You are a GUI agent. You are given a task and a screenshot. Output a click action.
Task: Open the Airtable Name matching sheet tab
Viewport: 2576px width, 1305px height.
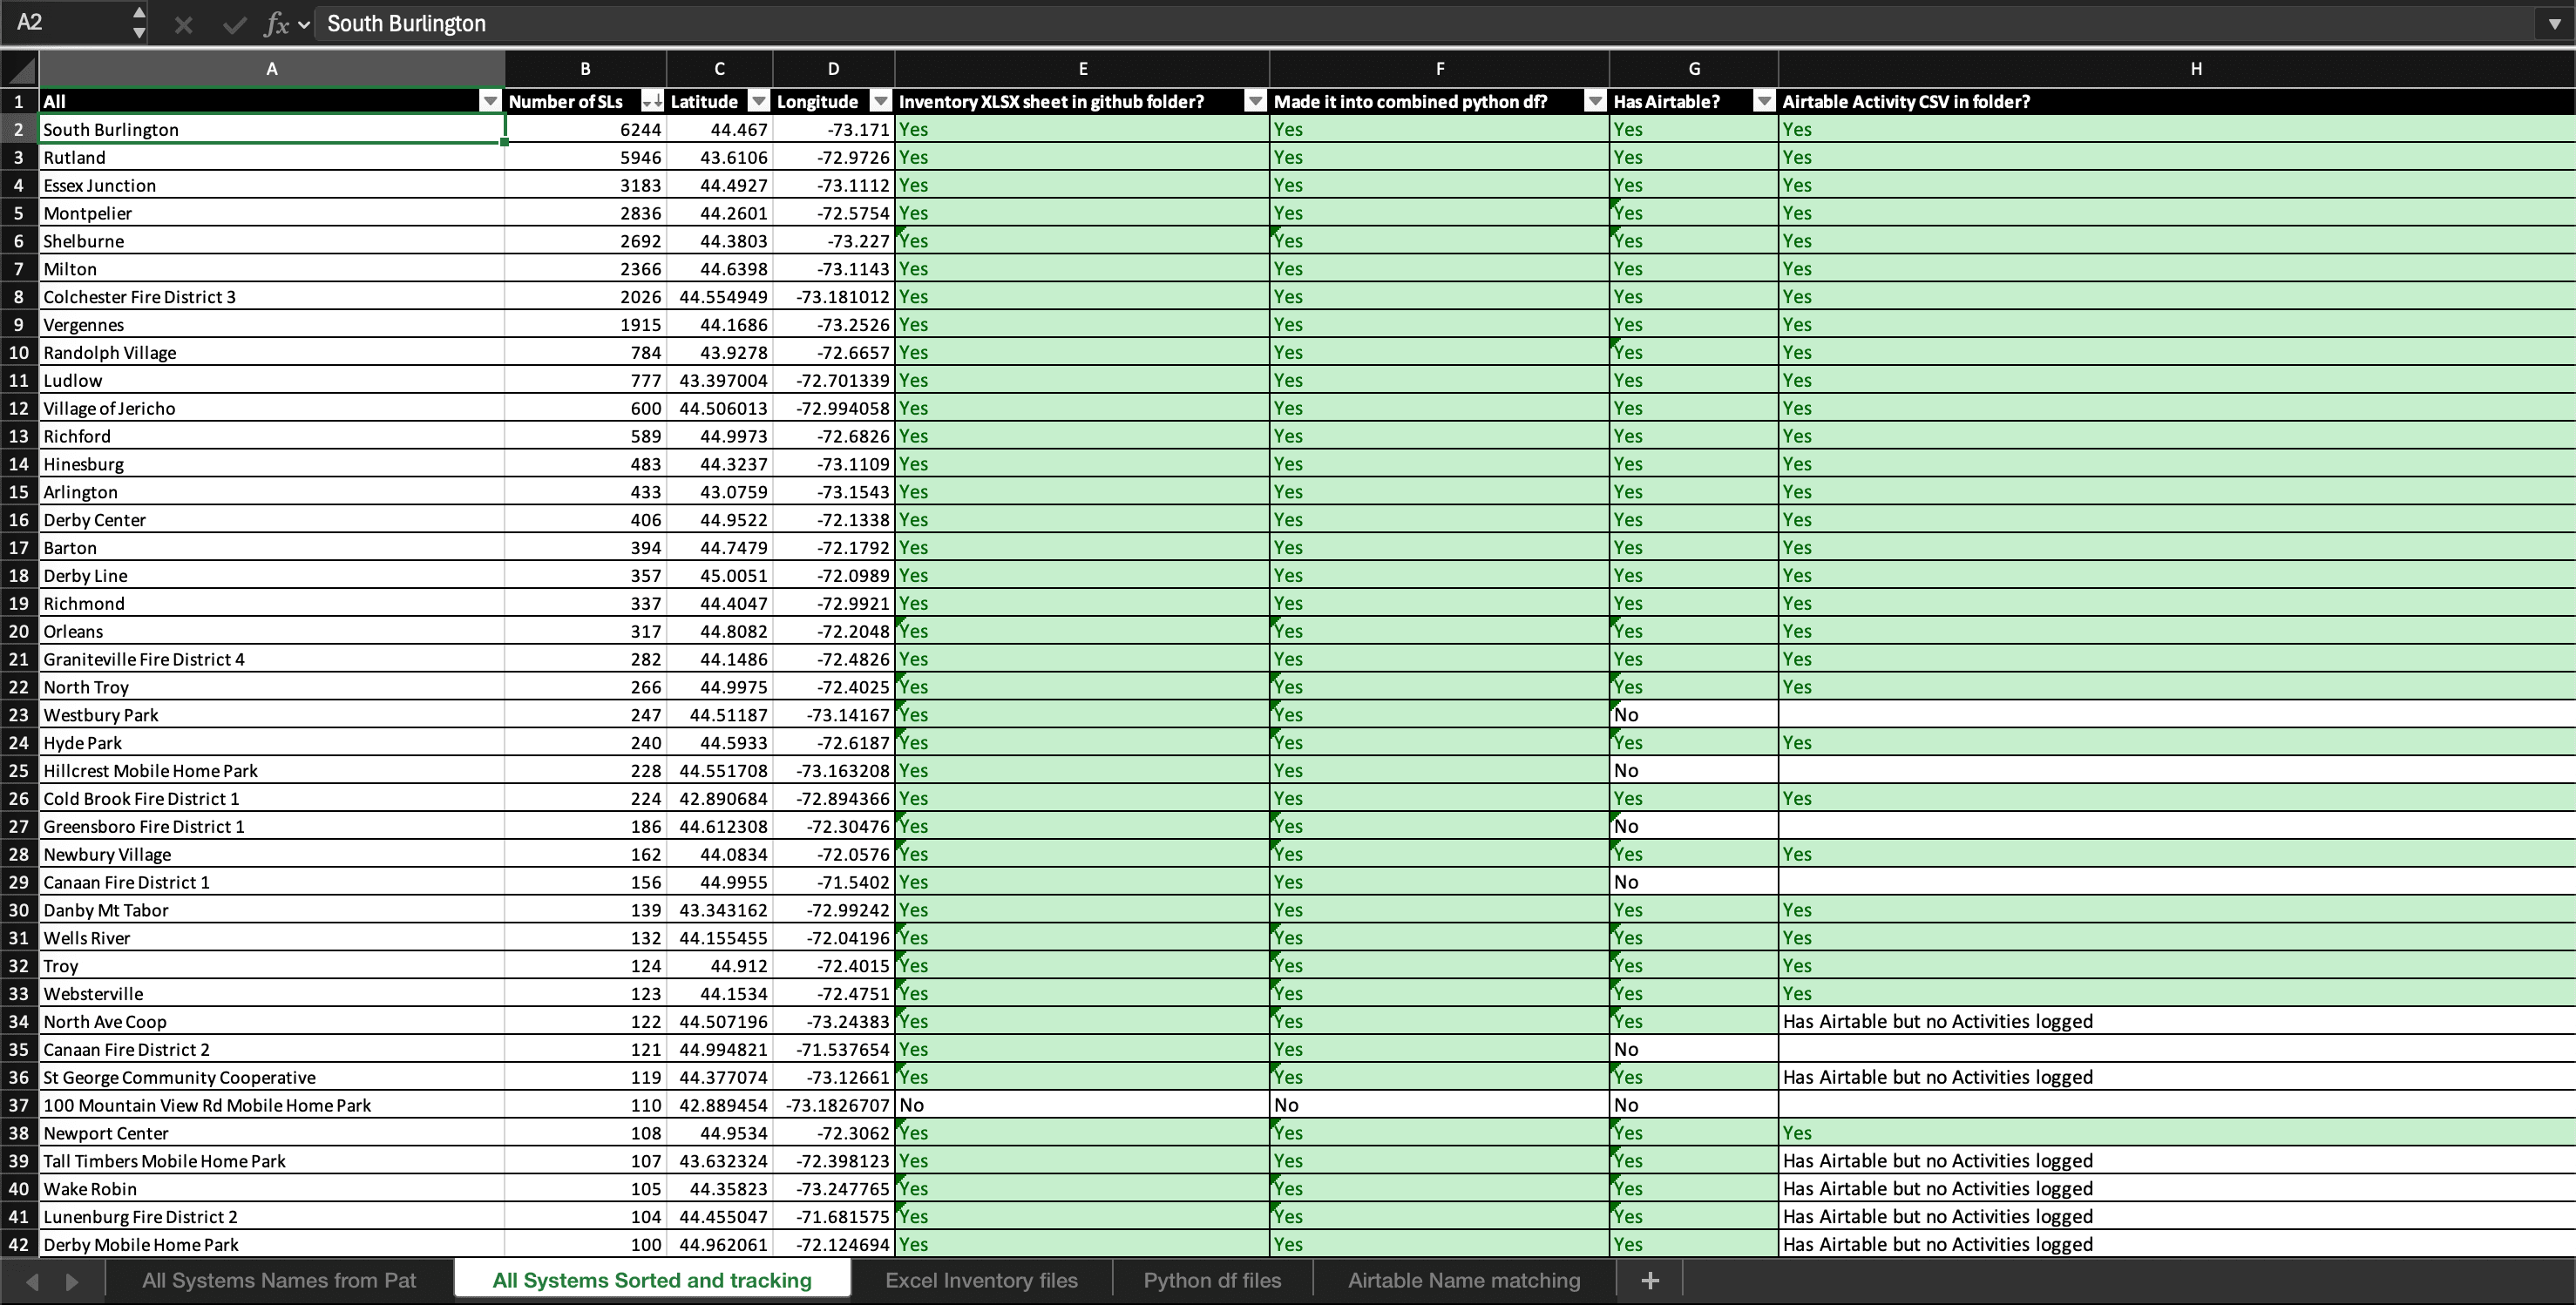tap(1464, 1280)
